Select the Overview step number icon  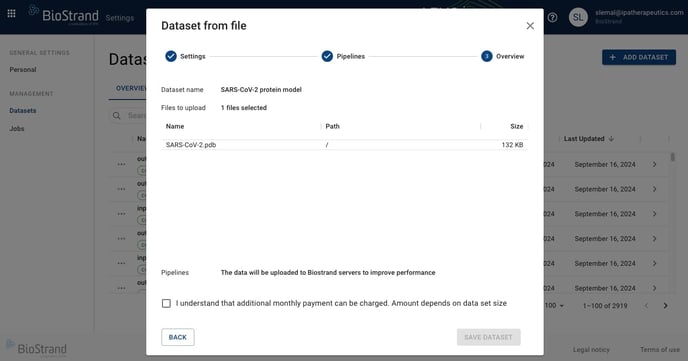(487, 56)
